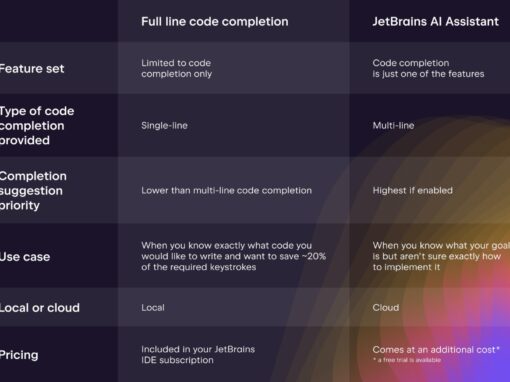This screenshot has width=510, height=382.
Task: Click the Local or cloud row label
Action: tap(40, 307)
